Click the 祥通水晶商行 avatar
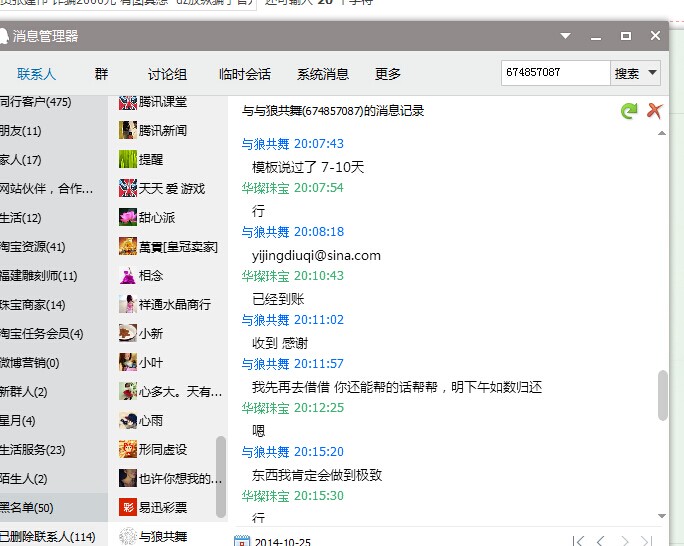The width and height of the screenshot is (684, 546). (128, 304)
